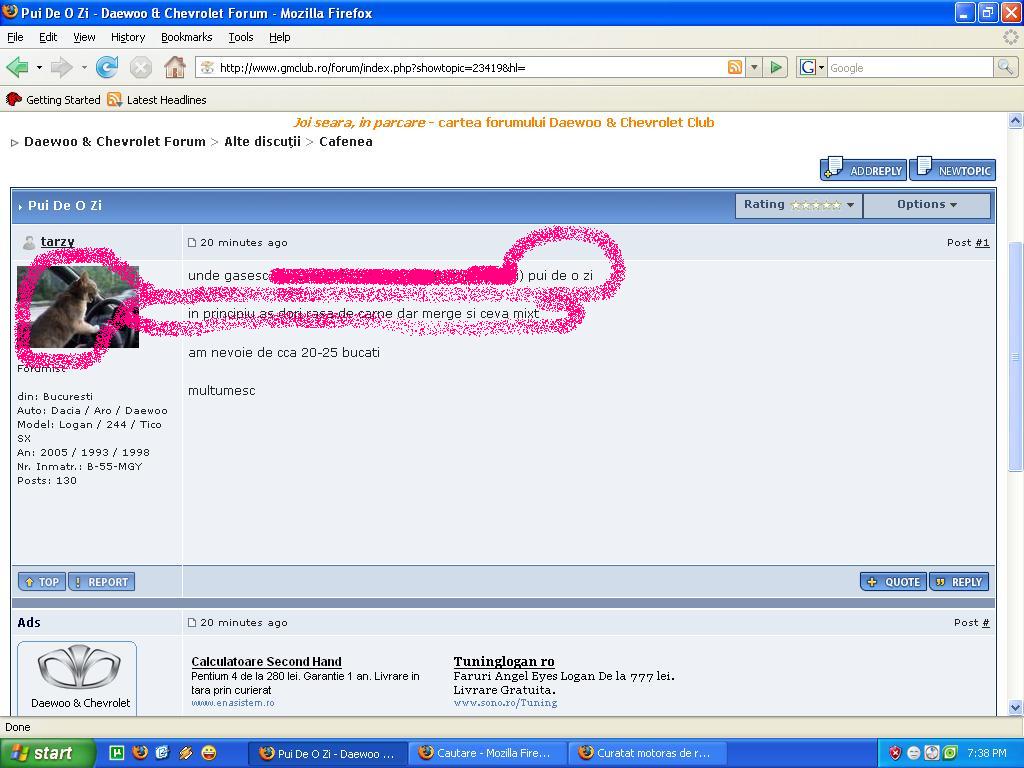Open the tarzy username profile link
This screenshot has width=1024, height=768.
(57, 242)
